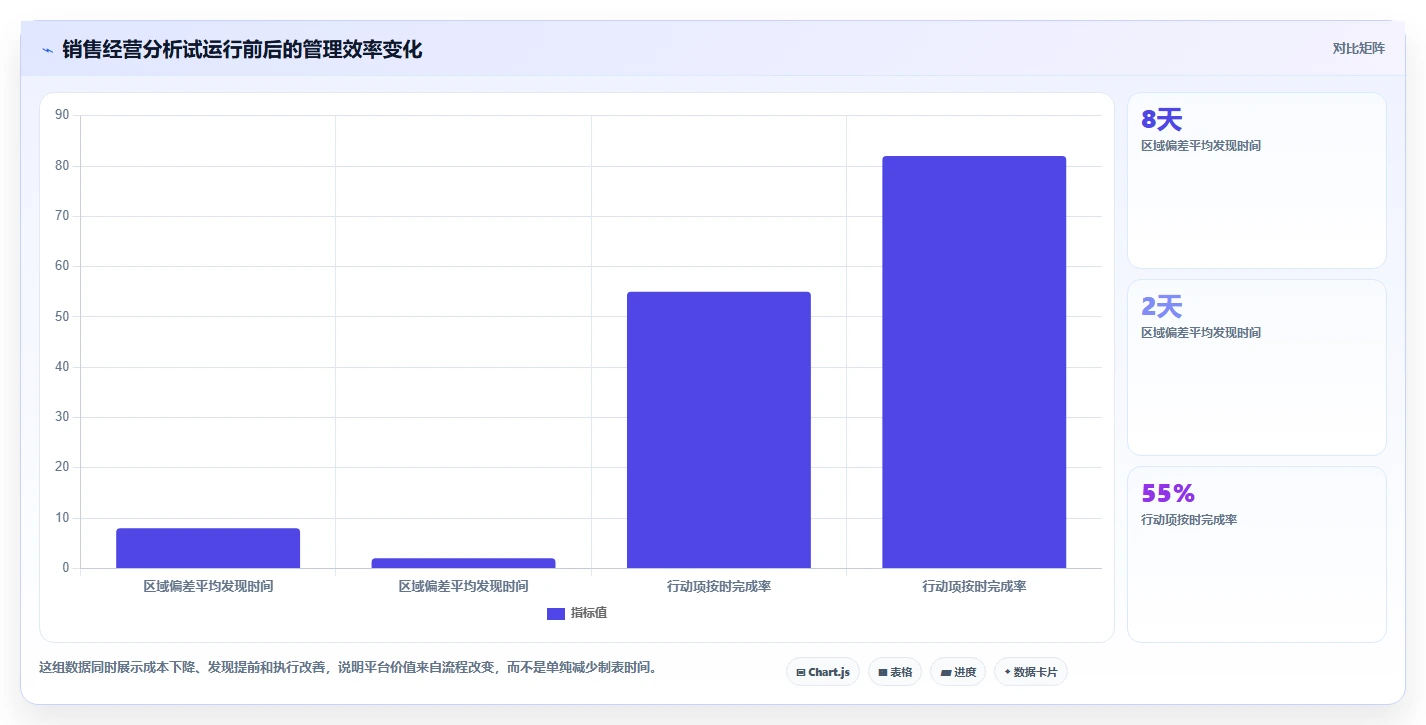The width and height of the screenshot is (1426, 725).
Task: Click the trend icon beside the dashboard title
Action: [x=47, y=50]
